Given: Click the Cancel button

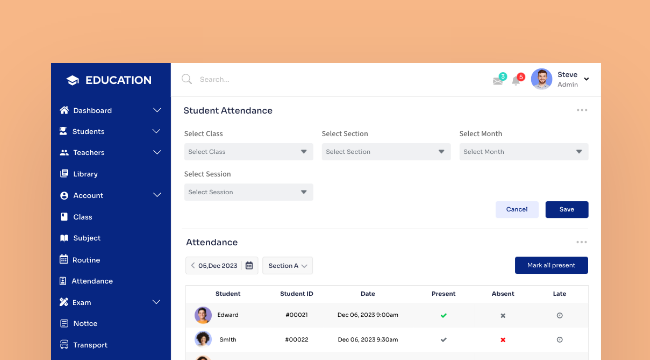Looking at the screenshot, I should pyautogui.click(x=517, y=209).
